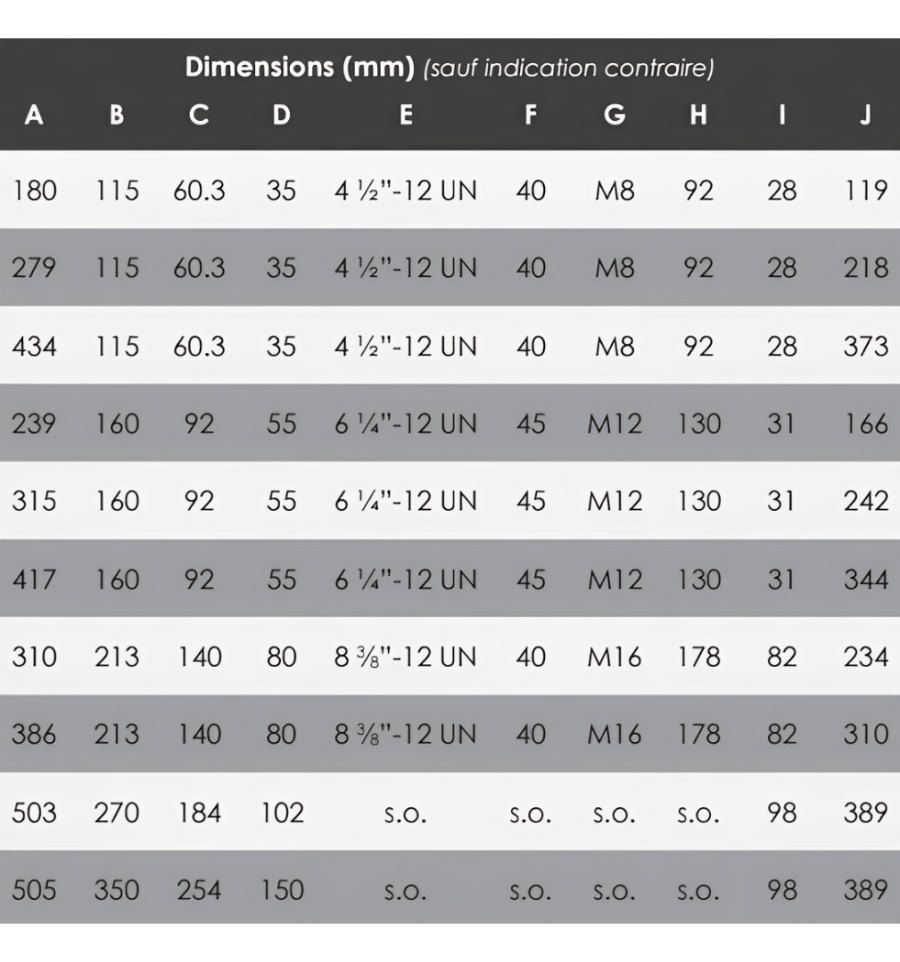Click the cell with value 150
This screenshot has height=962, width=900.
[282, 890]
